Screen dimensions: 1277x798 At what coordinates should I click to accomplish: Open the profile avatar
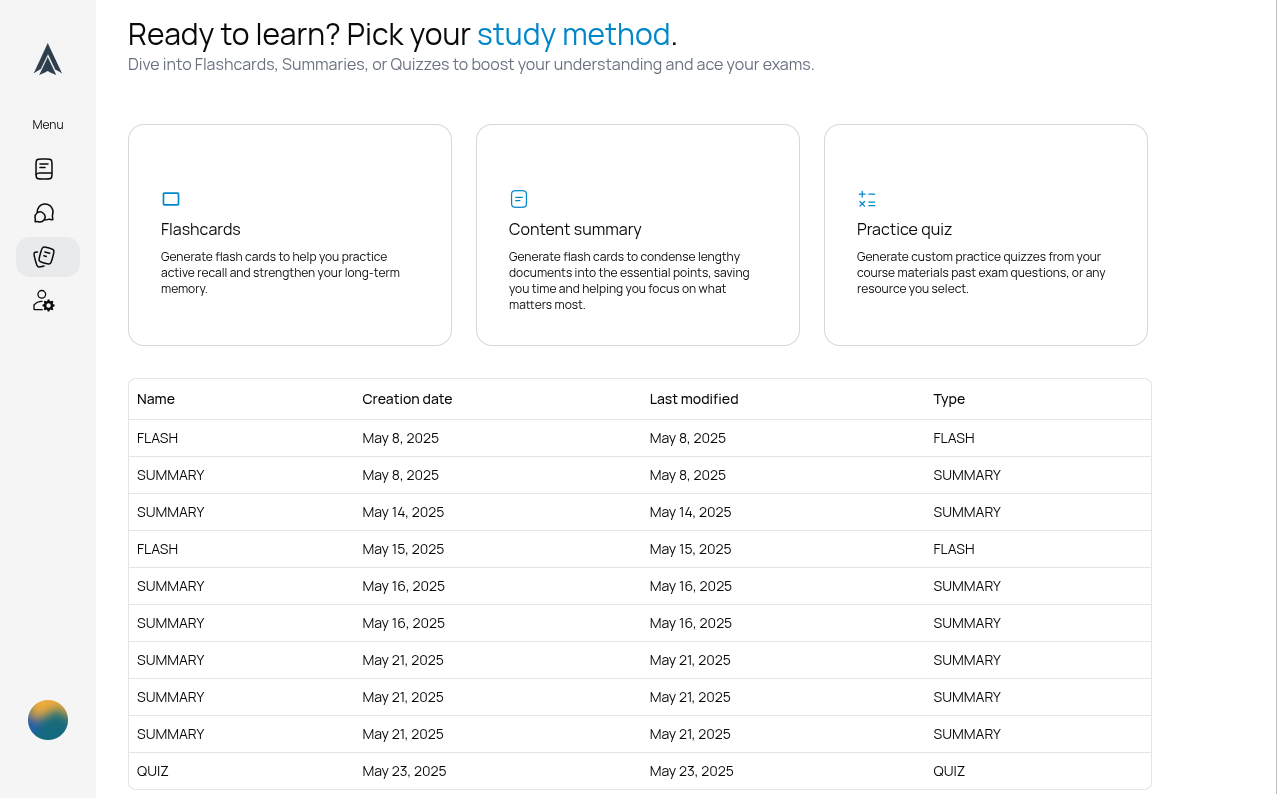coord(48,720)
